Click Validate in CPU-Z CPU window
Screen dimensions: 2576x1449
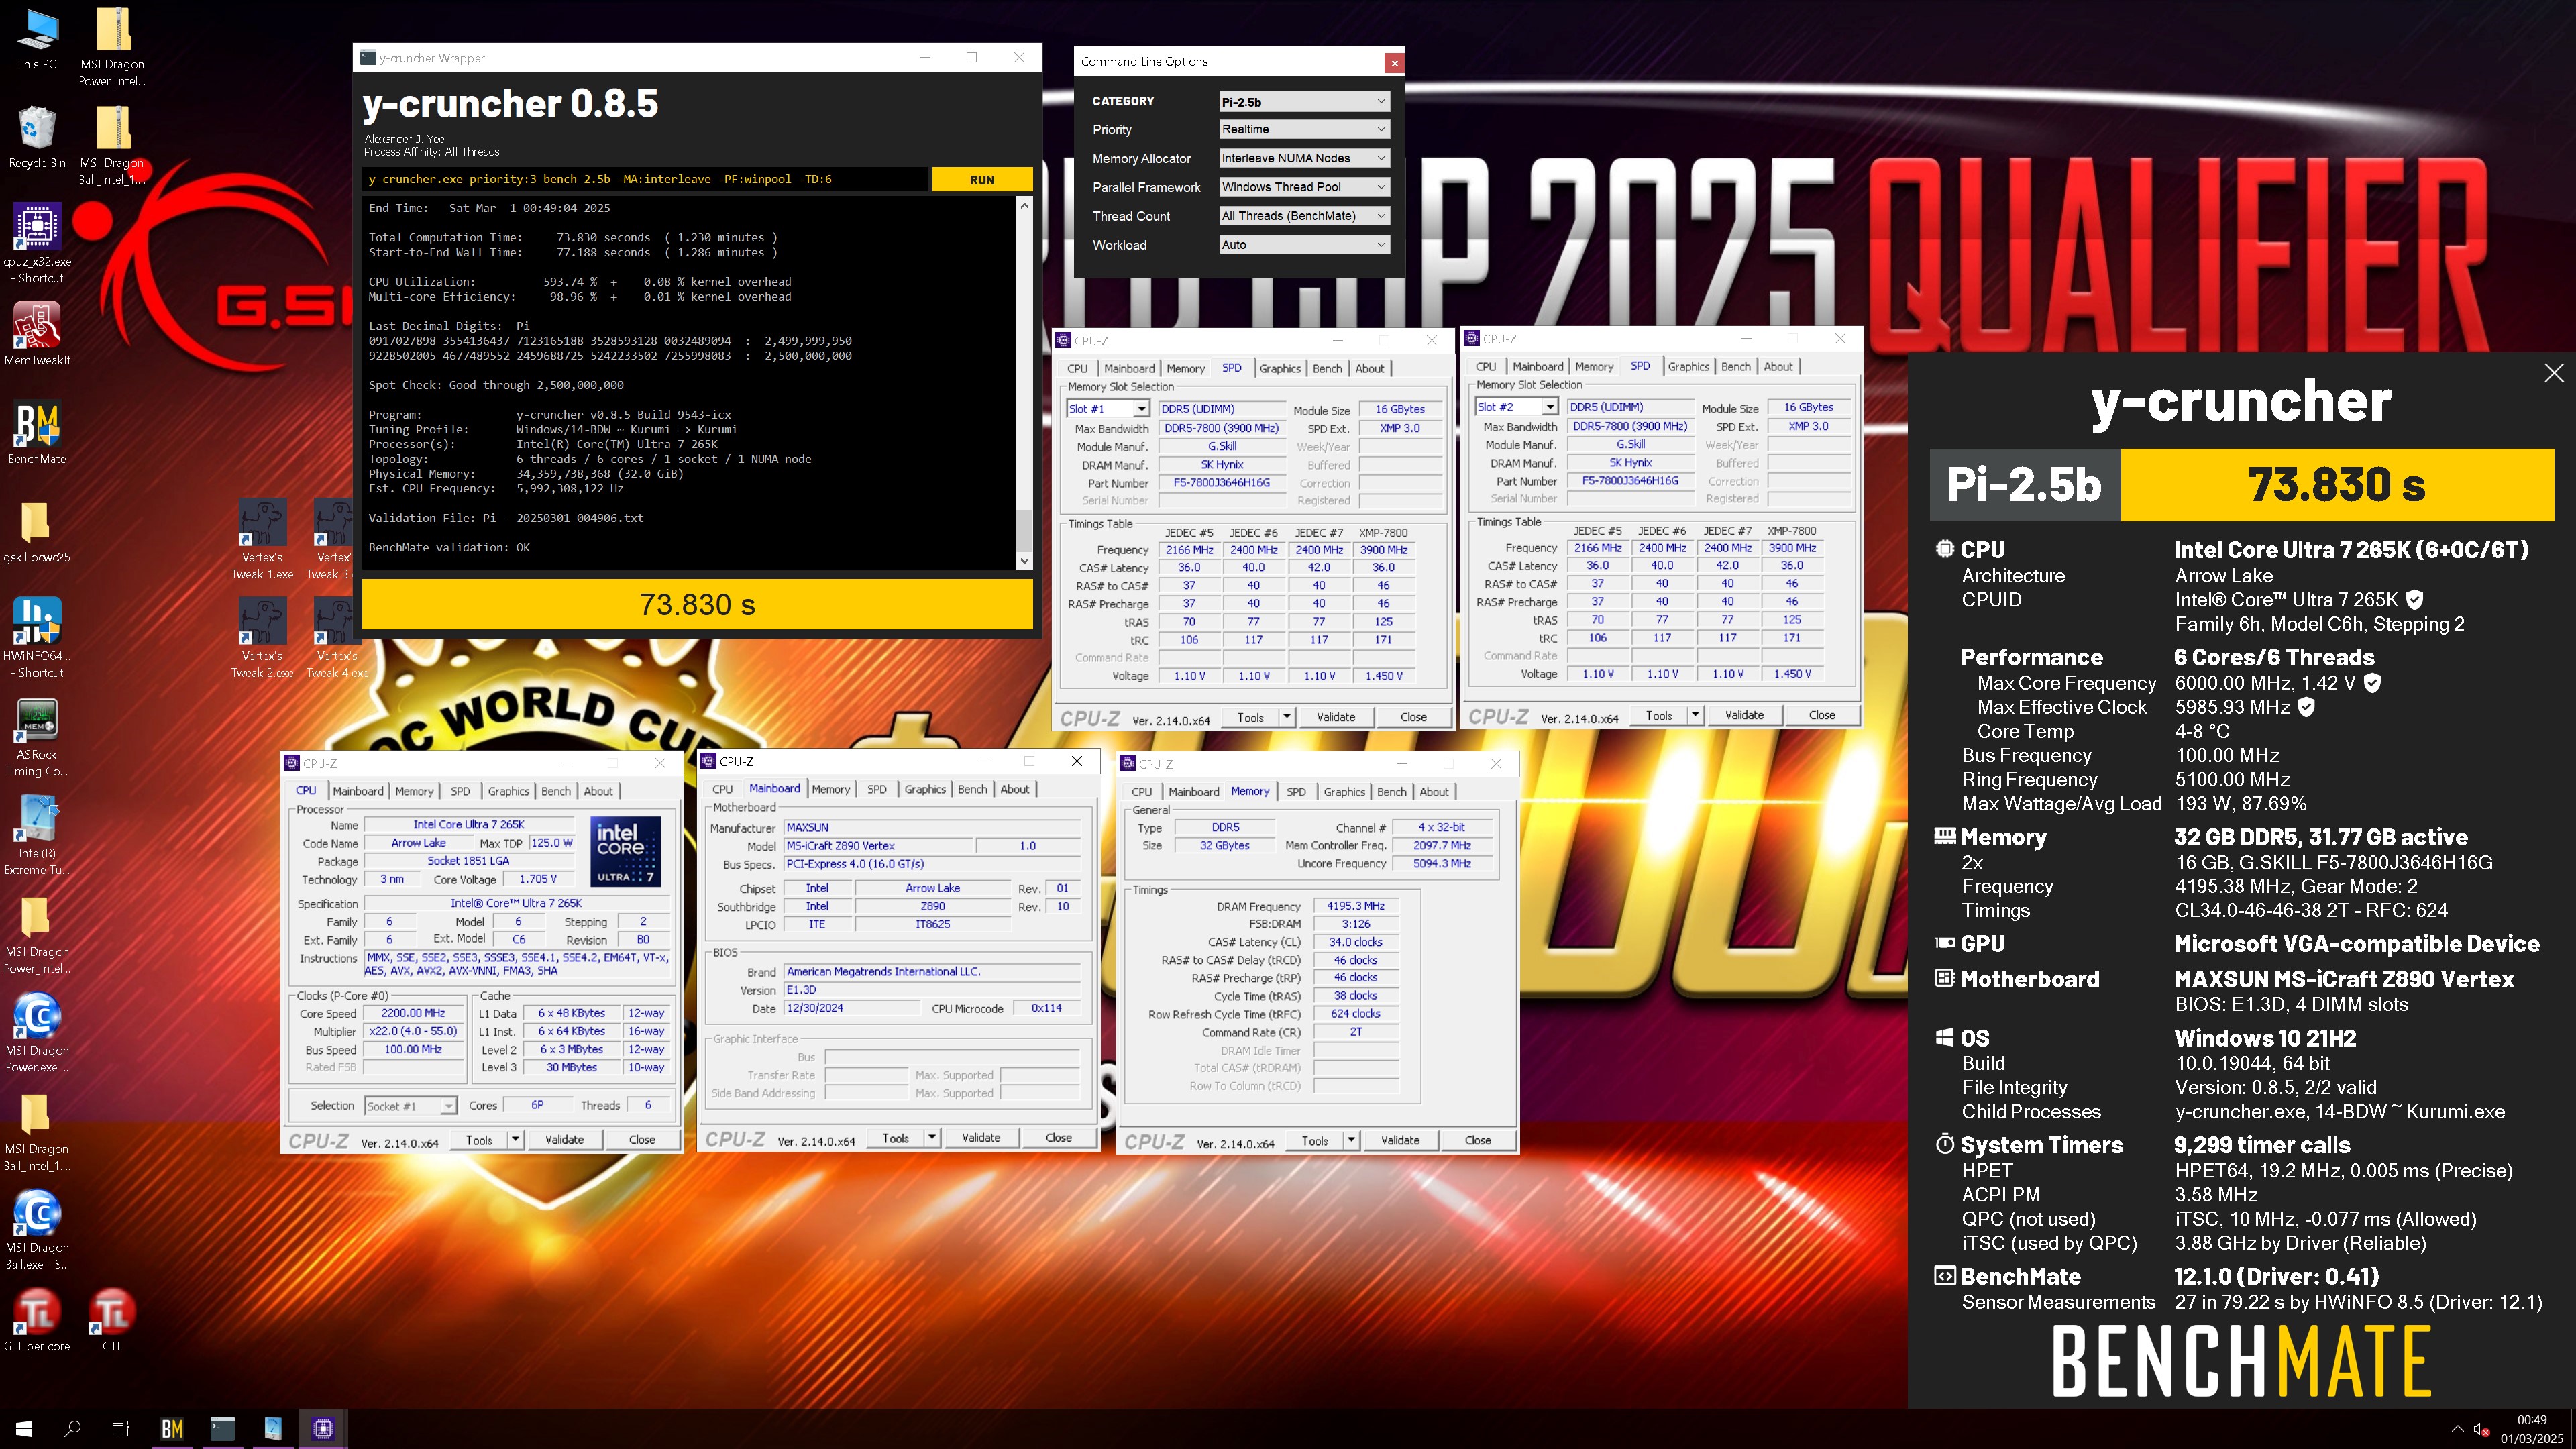coord(564,1139)
